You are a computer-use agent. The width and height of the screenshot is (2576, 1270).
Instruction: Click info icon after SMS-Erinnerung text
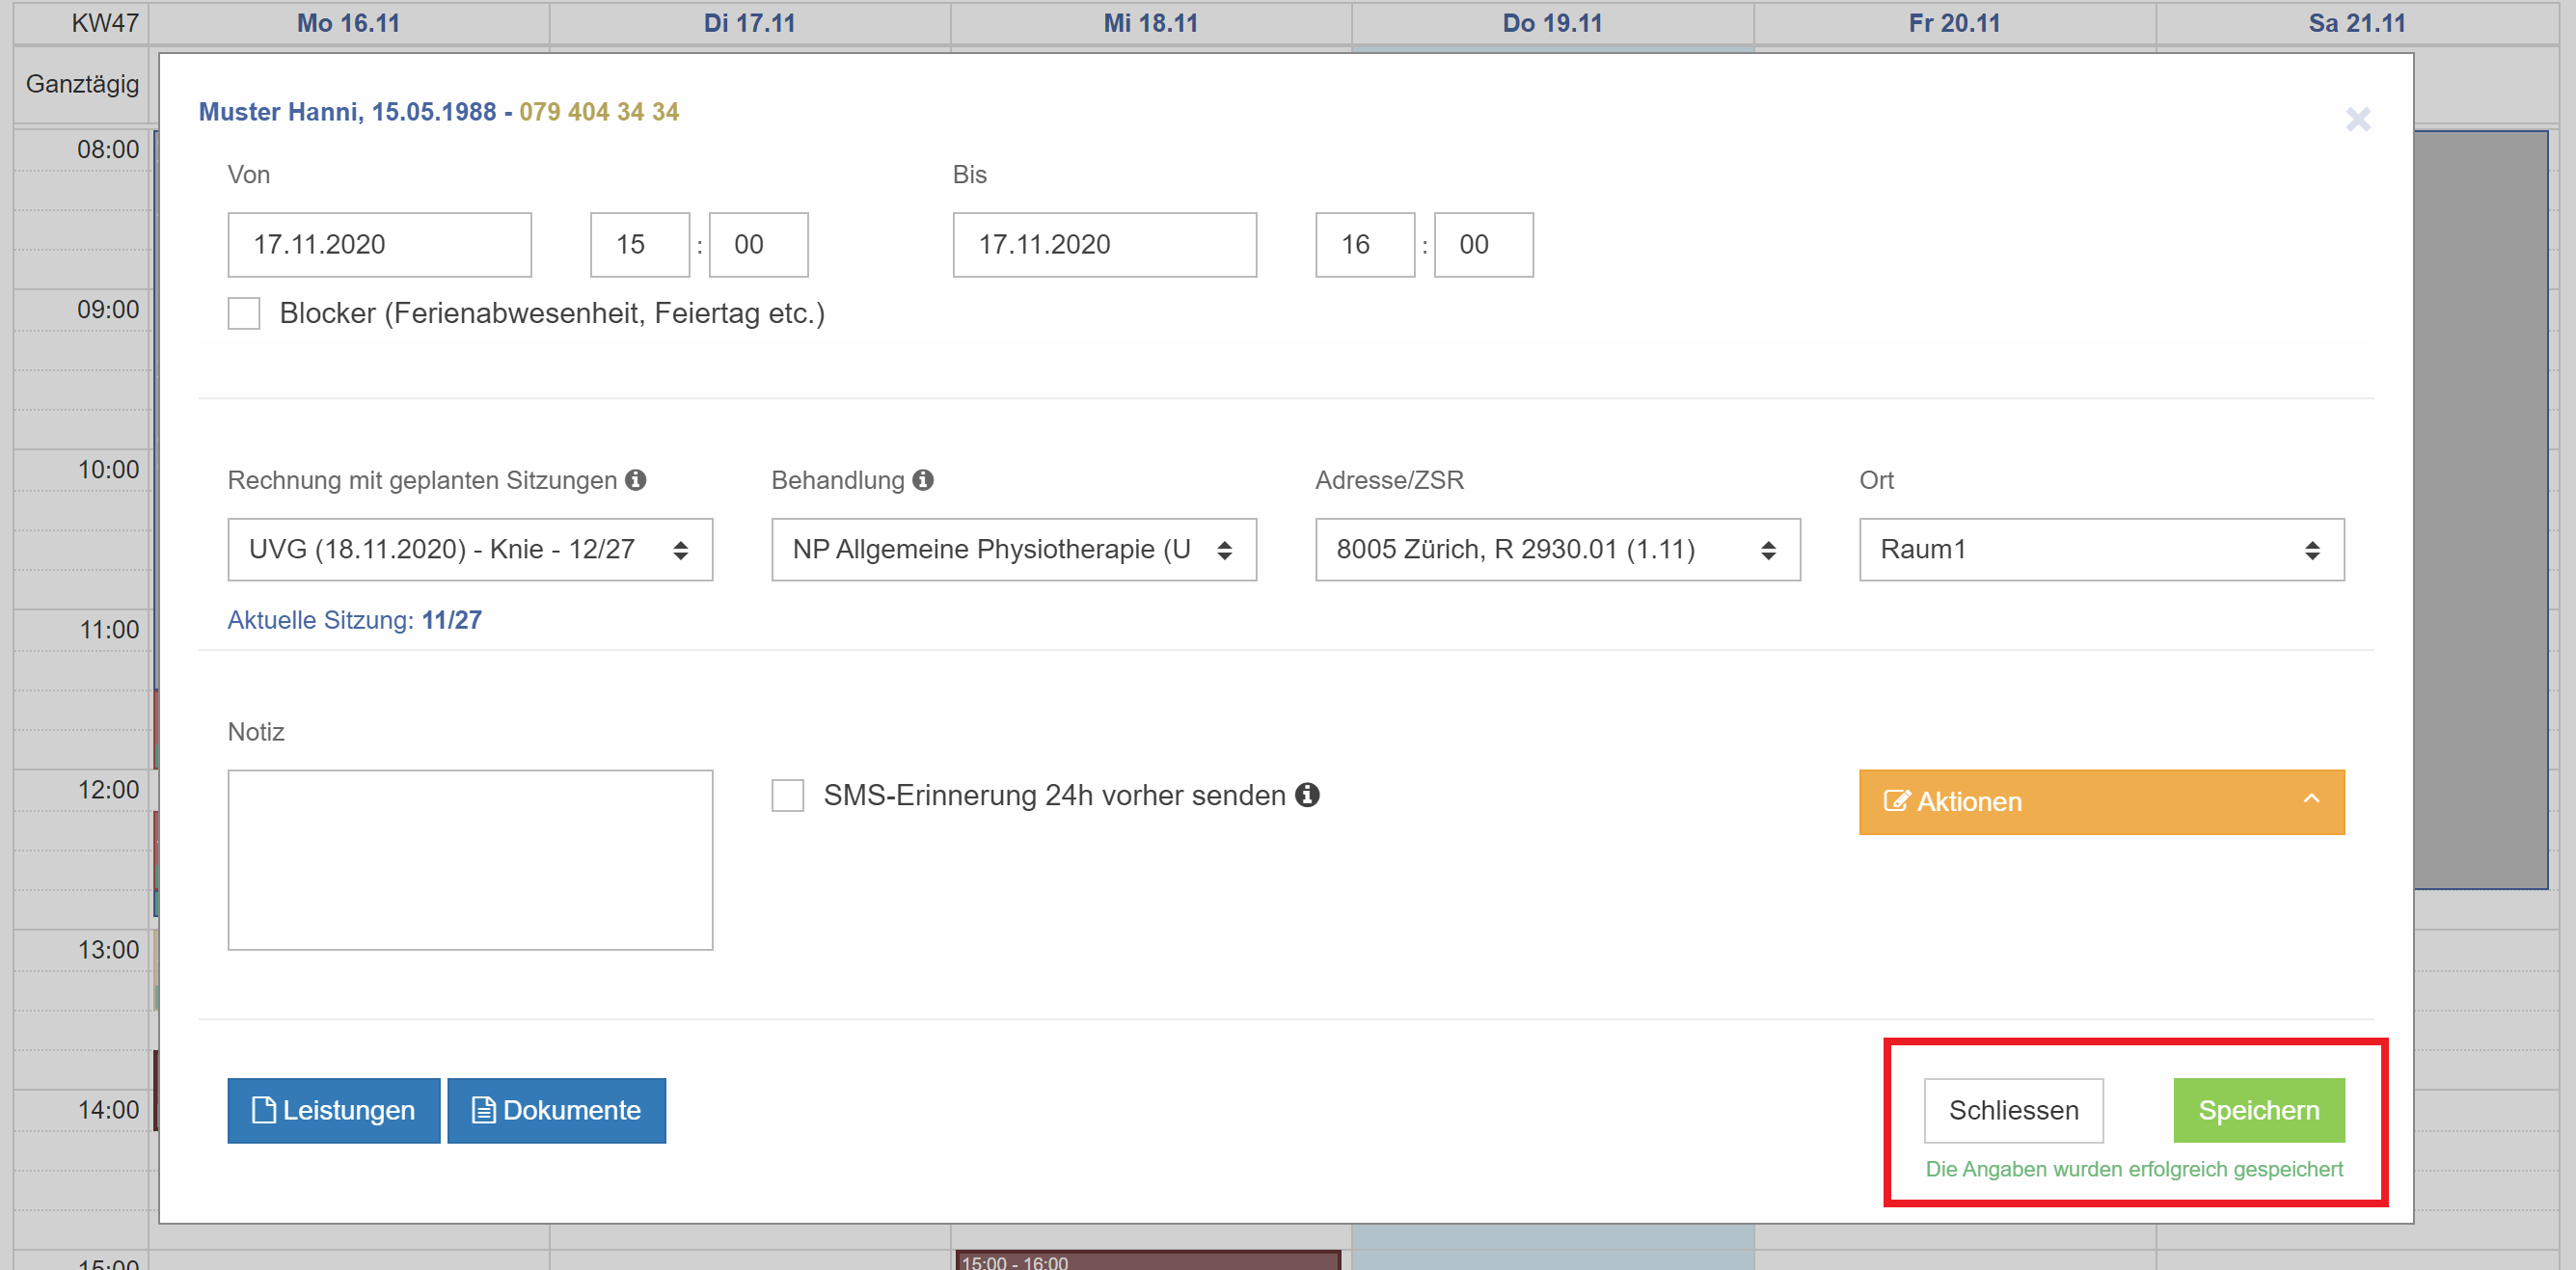1307,795
